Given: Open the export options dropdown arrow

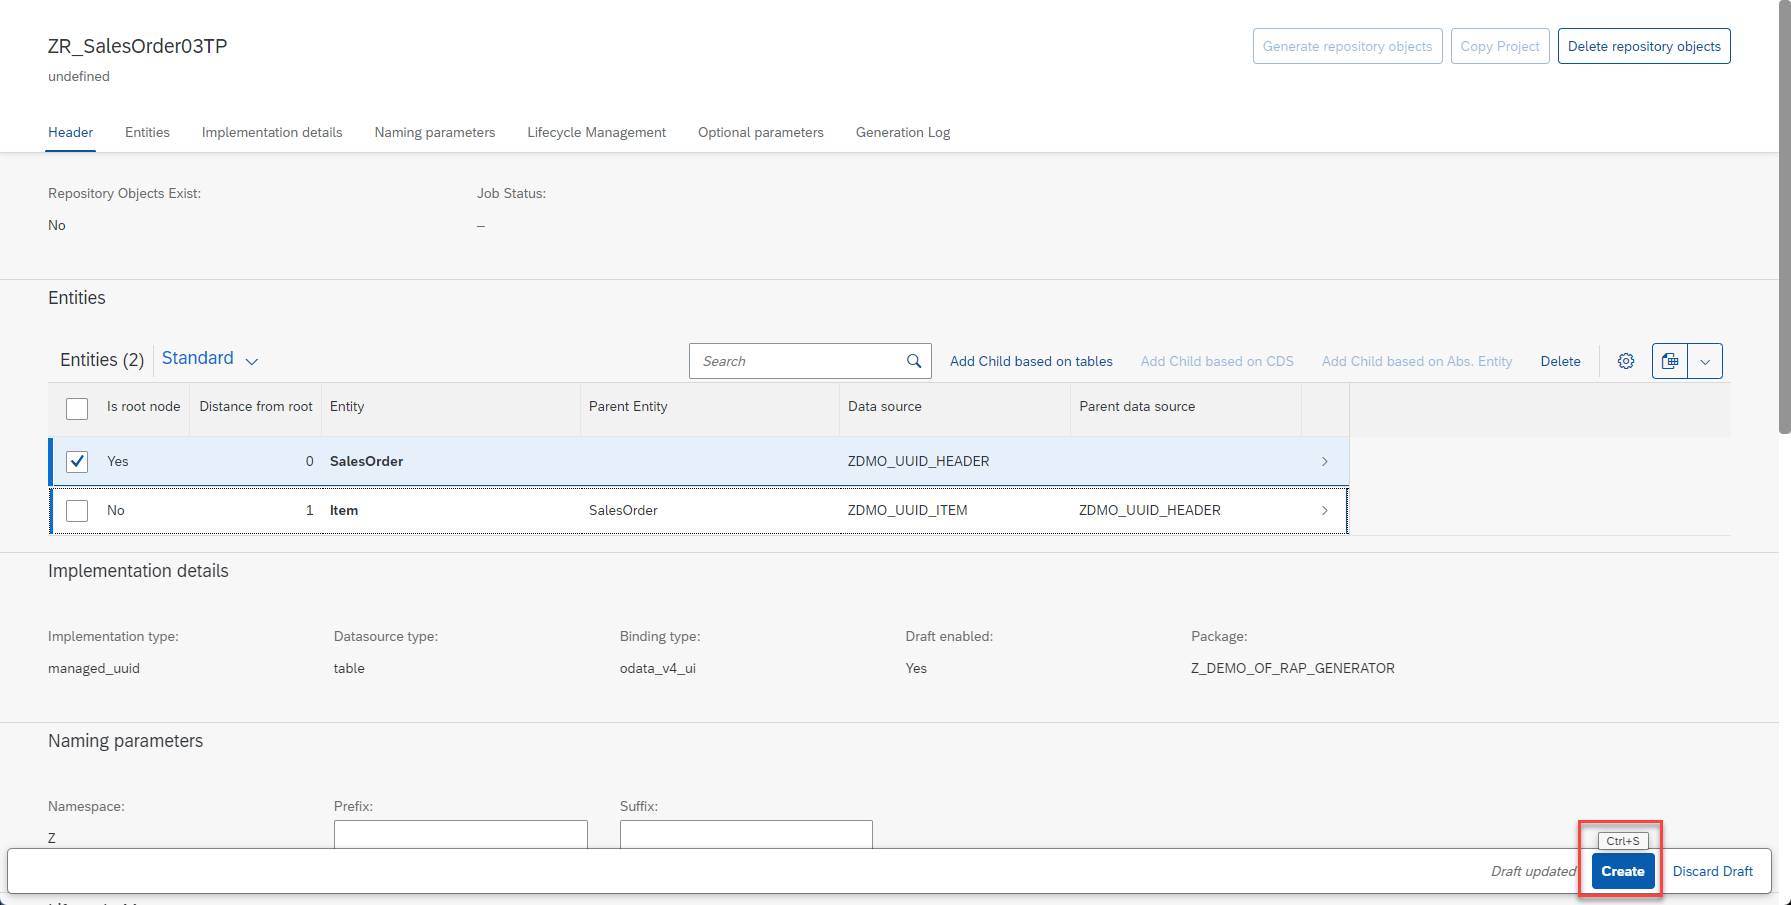Looking at the screenshot, I should pos(1705,361).
